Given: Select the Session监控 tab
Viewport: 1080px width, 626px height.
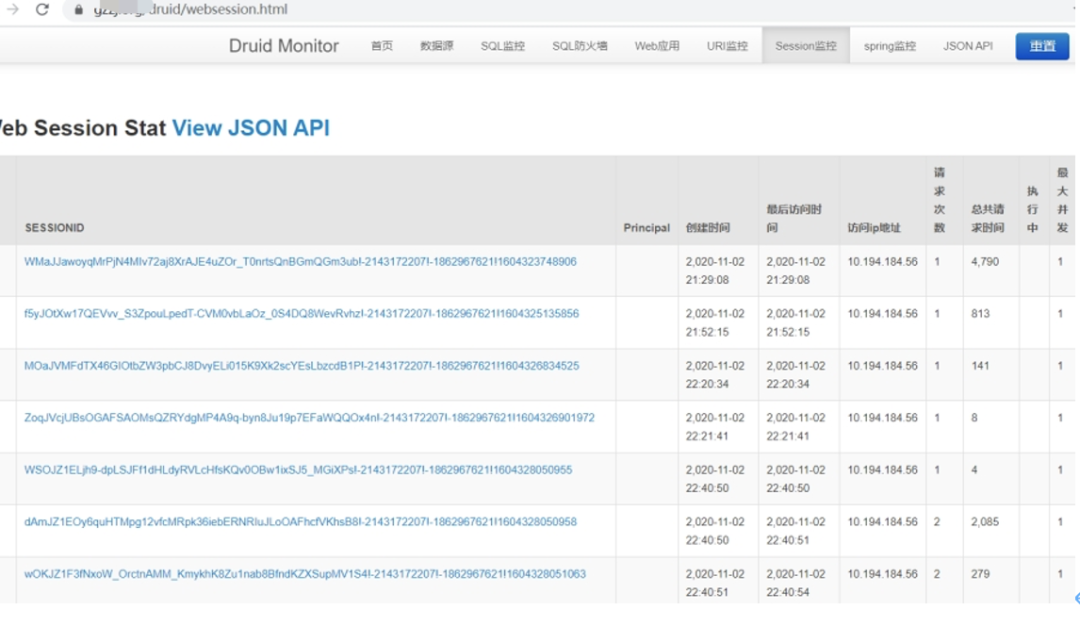Looking at the screenshot, I should [x=805, y=46].
